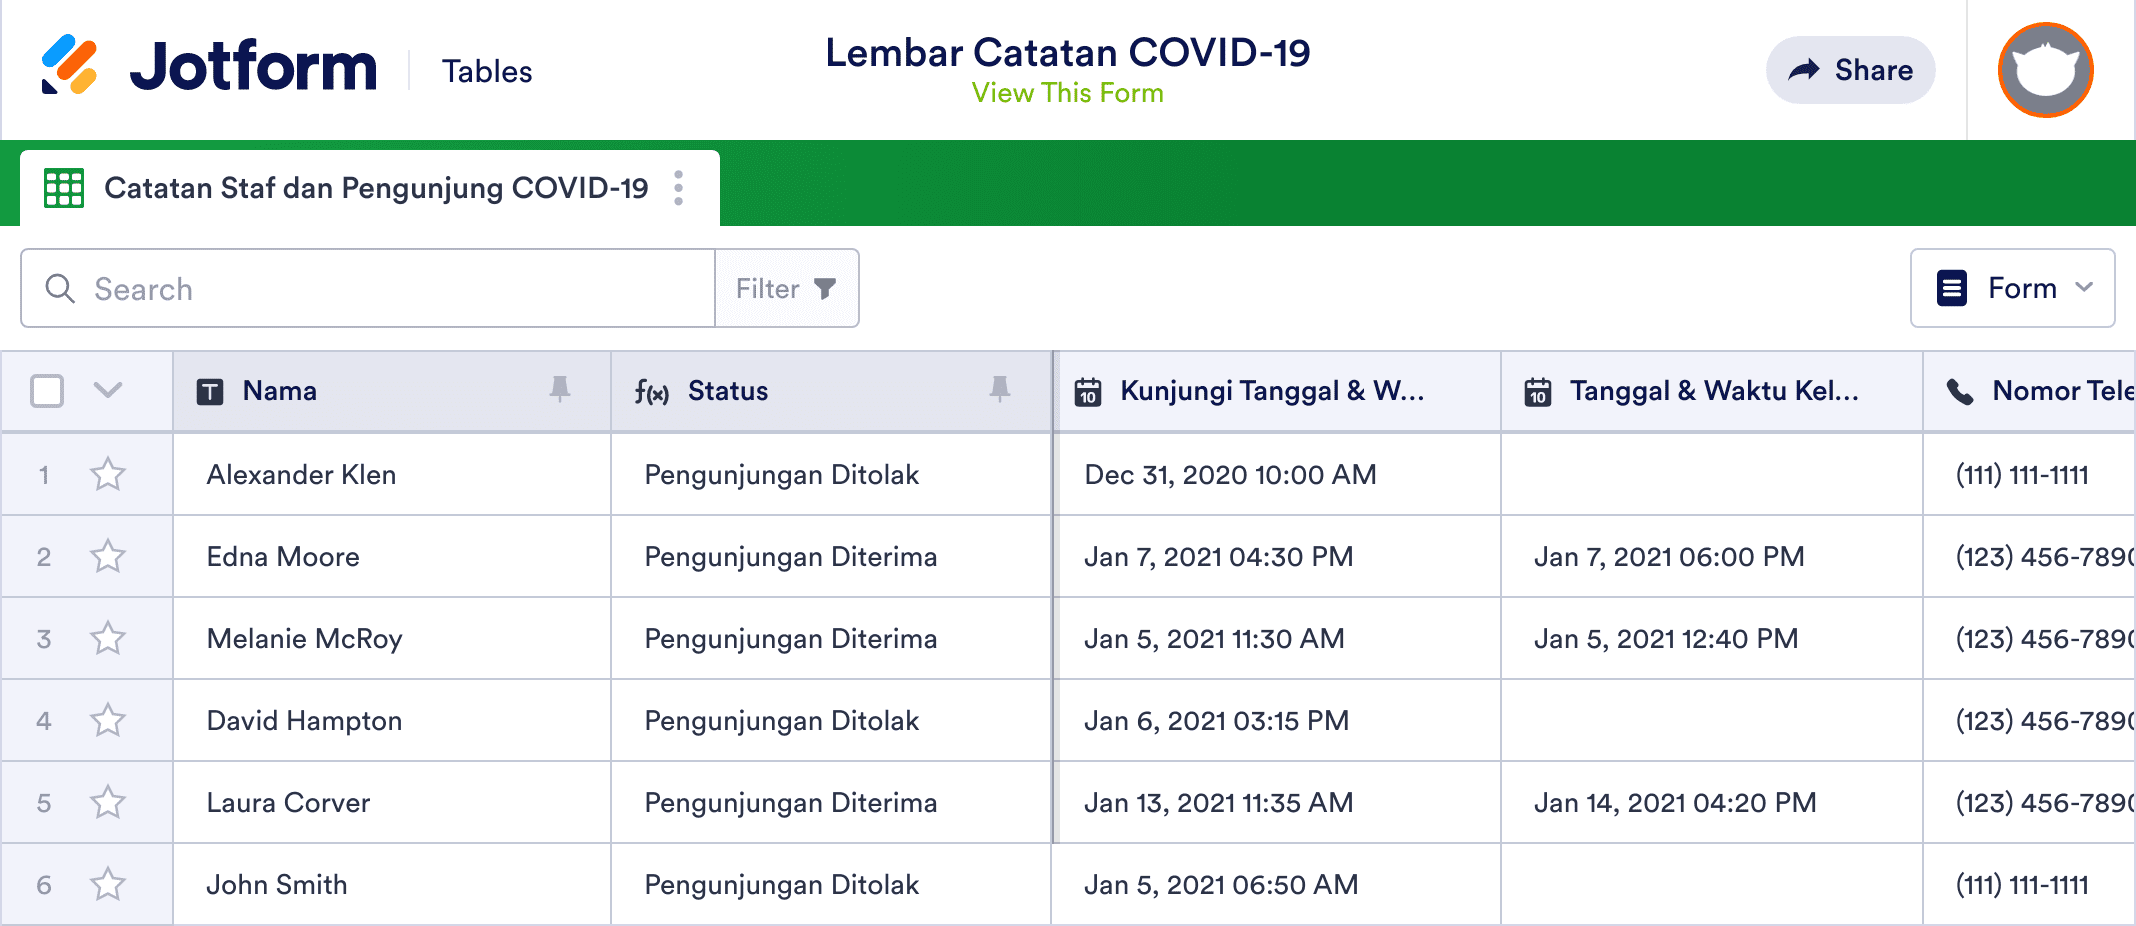Screen dimensions: 2136x926
Task: Toggle the select-all rows checkbox
Action: (x=46, y=391)
